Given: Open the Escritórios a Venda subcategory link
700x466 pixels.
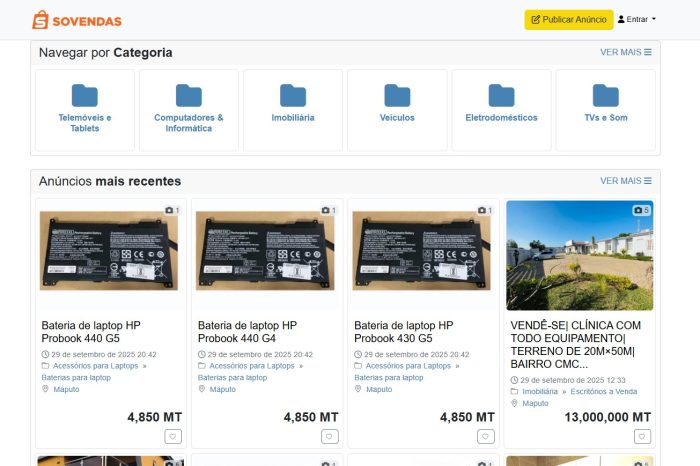Looking at the screenshot, I should 604,391.
